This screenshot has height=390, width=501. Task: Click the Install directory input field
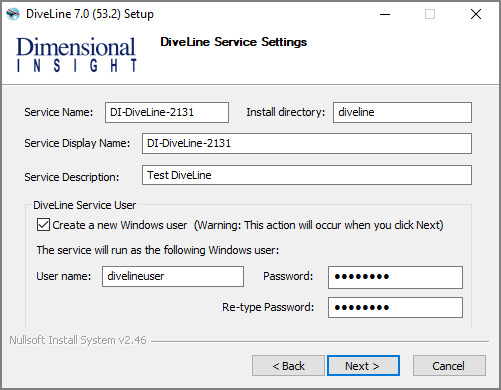pyautogui.click(x=402, y=112)
